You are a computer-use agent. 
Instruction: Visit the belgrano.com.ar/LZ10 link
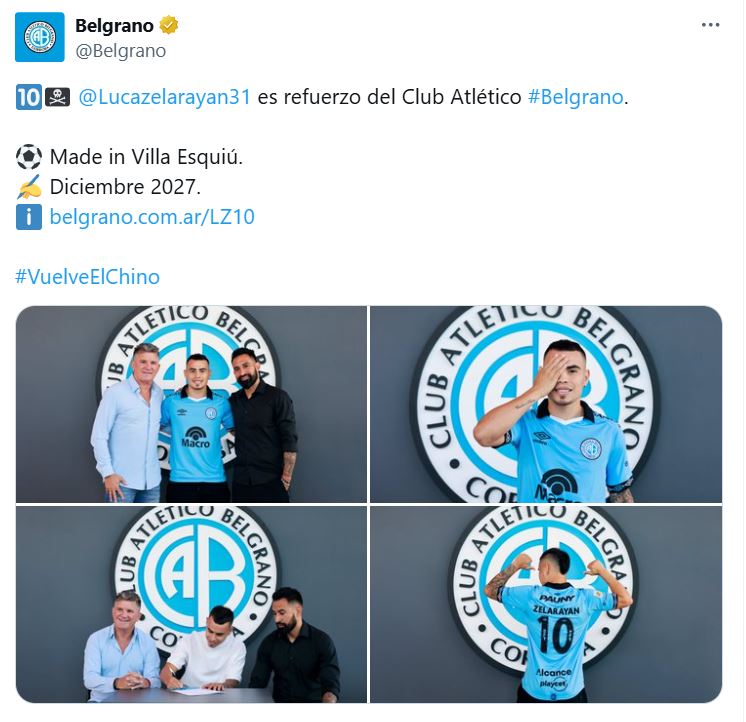point(152,217)
